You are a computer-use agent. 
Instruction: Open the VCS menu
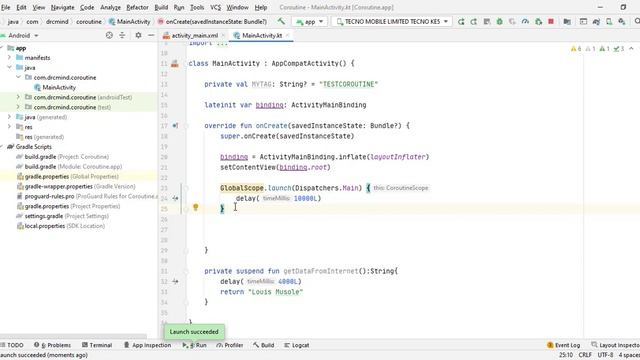(x=215, y=7)
